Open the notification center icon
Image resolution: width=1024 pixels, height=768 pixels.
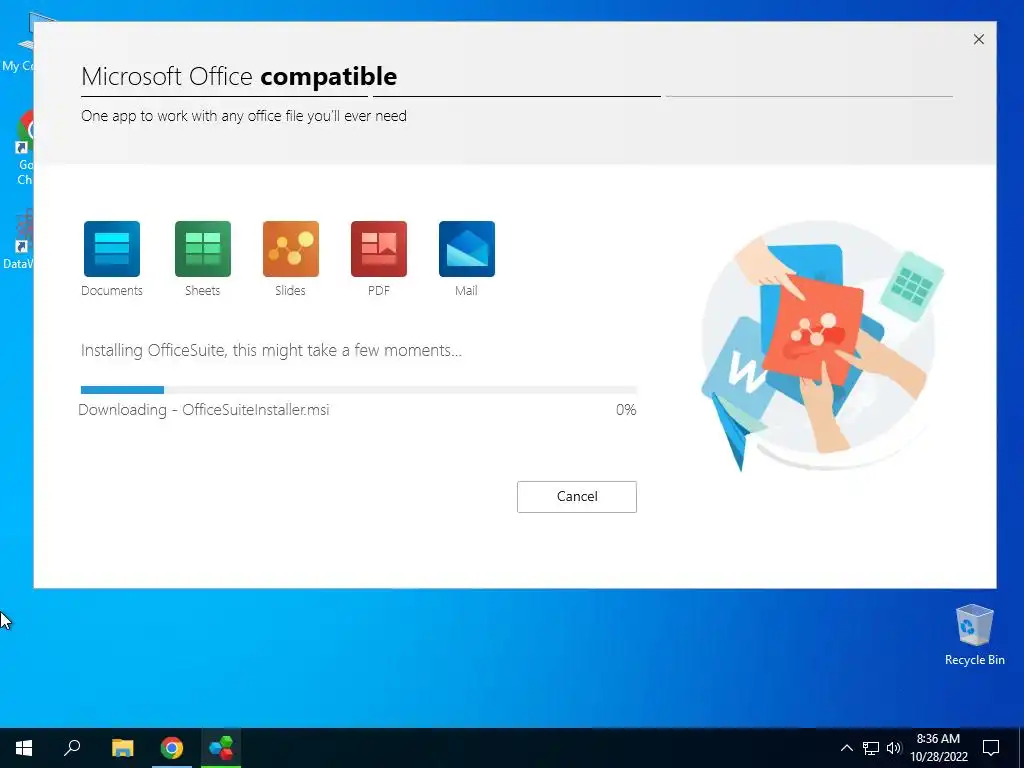point(991,748)
